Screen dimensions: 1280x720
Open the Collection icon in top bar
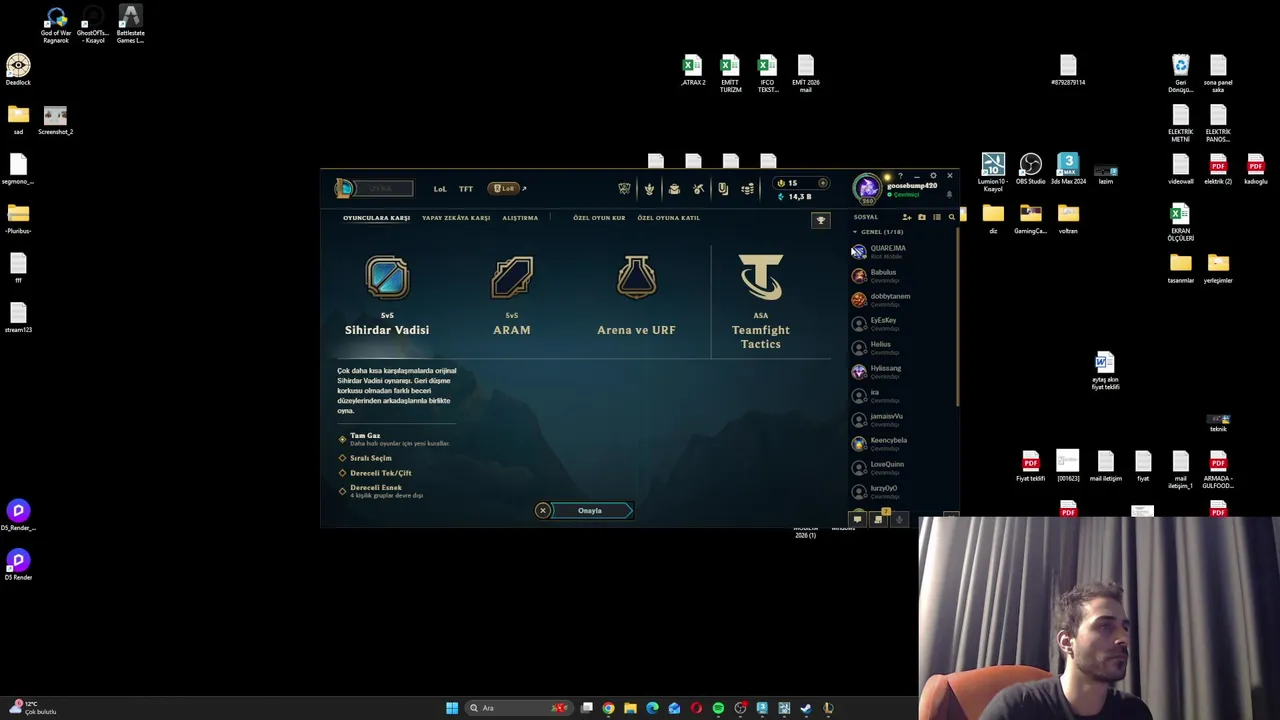point(674,189)
